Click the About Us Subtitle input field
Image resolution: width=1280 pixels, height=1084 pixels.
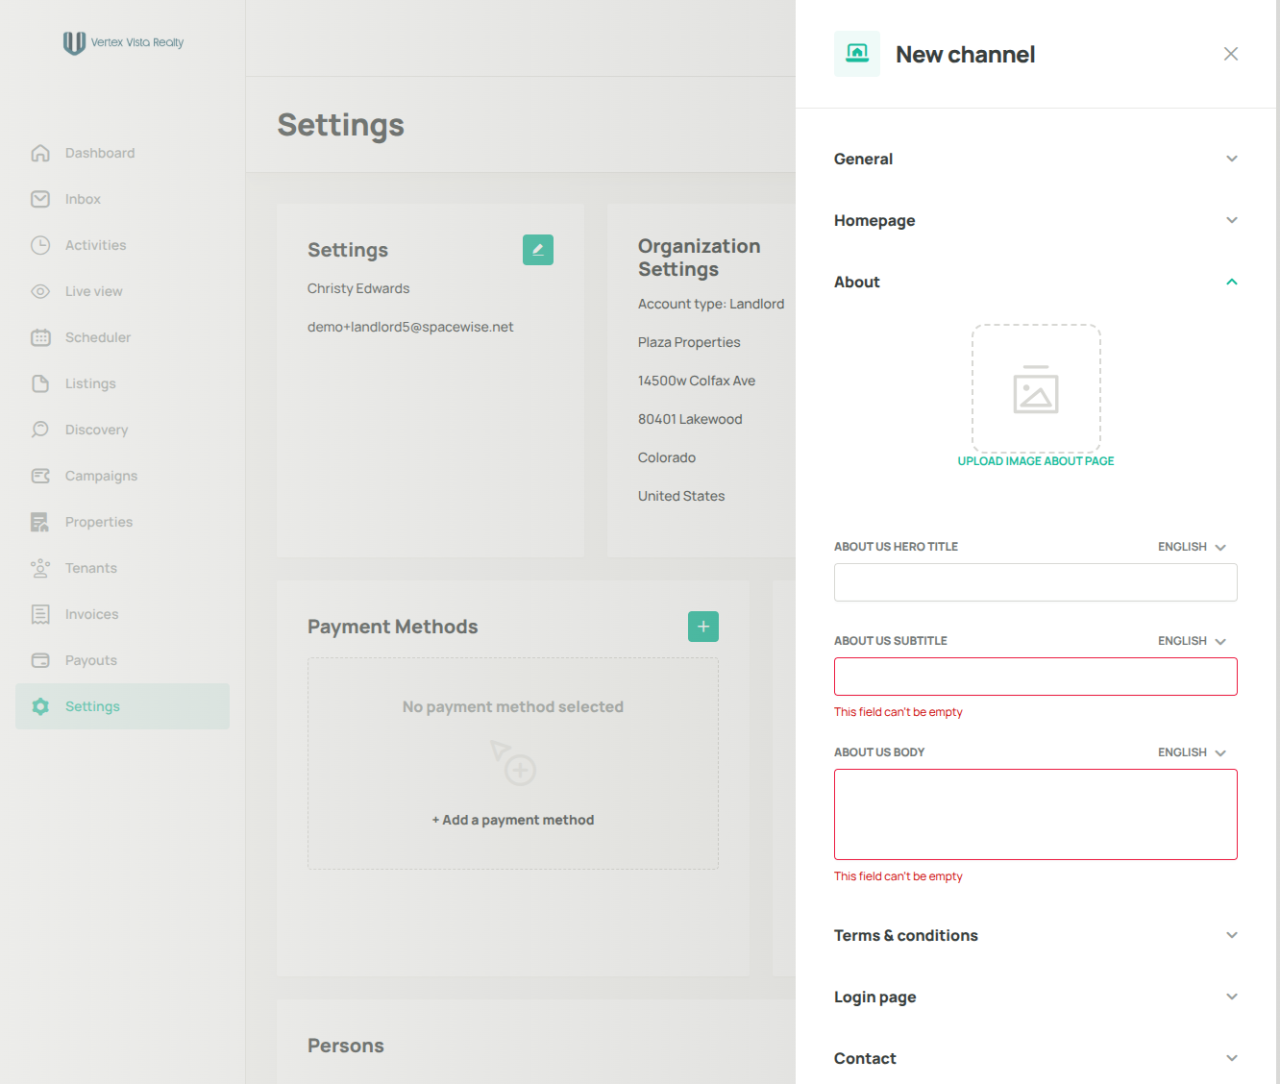(x=1036, y=676)
